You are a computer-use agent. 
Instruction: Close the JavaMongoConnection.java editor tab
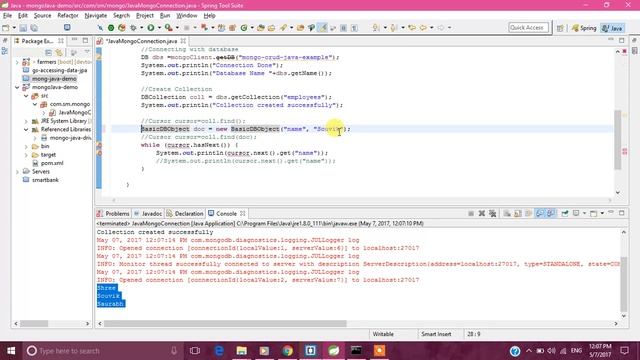pyautogui.click(x=183, y=41)
